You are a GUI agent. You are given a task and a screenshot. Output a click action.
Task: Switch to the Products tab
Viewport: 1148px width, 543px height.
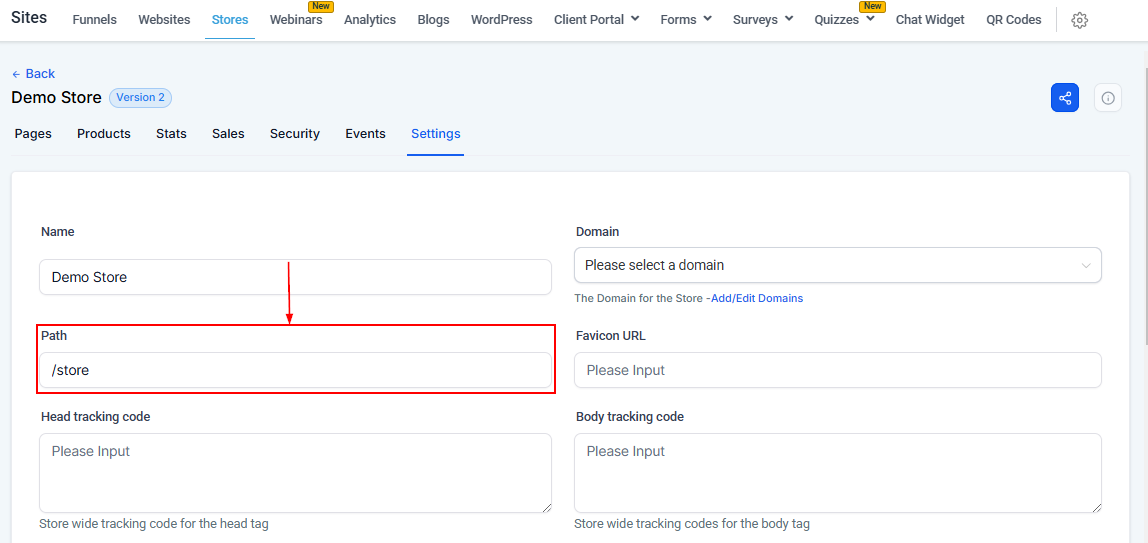(x=104, y=134)
